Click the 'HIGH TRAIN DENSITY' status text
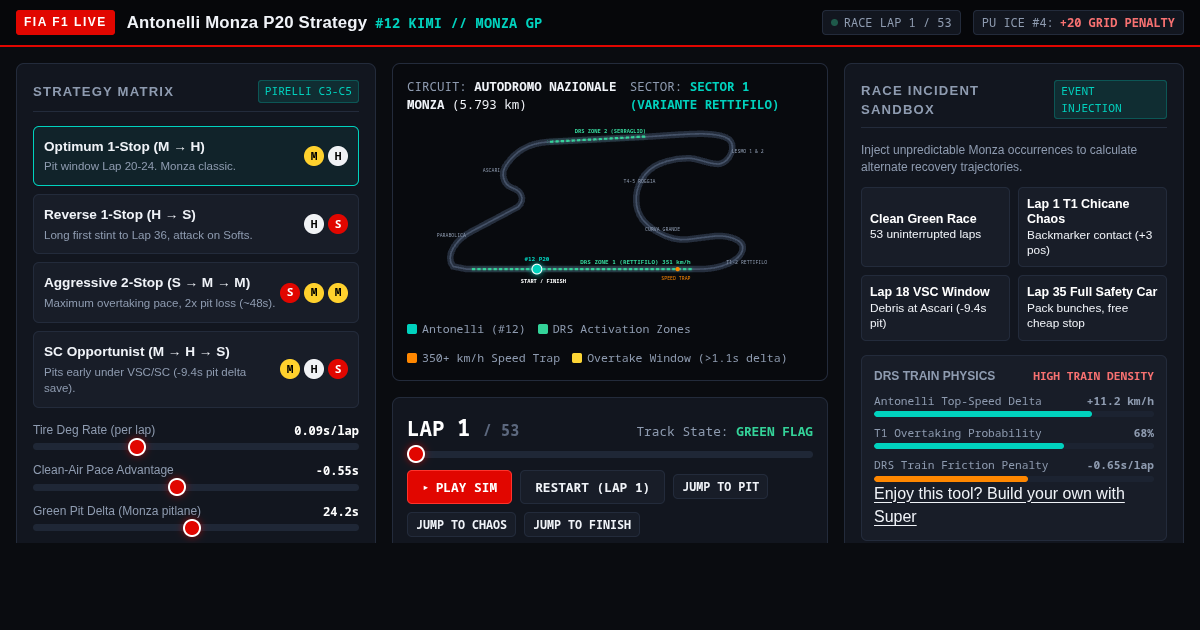The height and width of the screenshot is (630, 1200). (x=1093, y=376)
